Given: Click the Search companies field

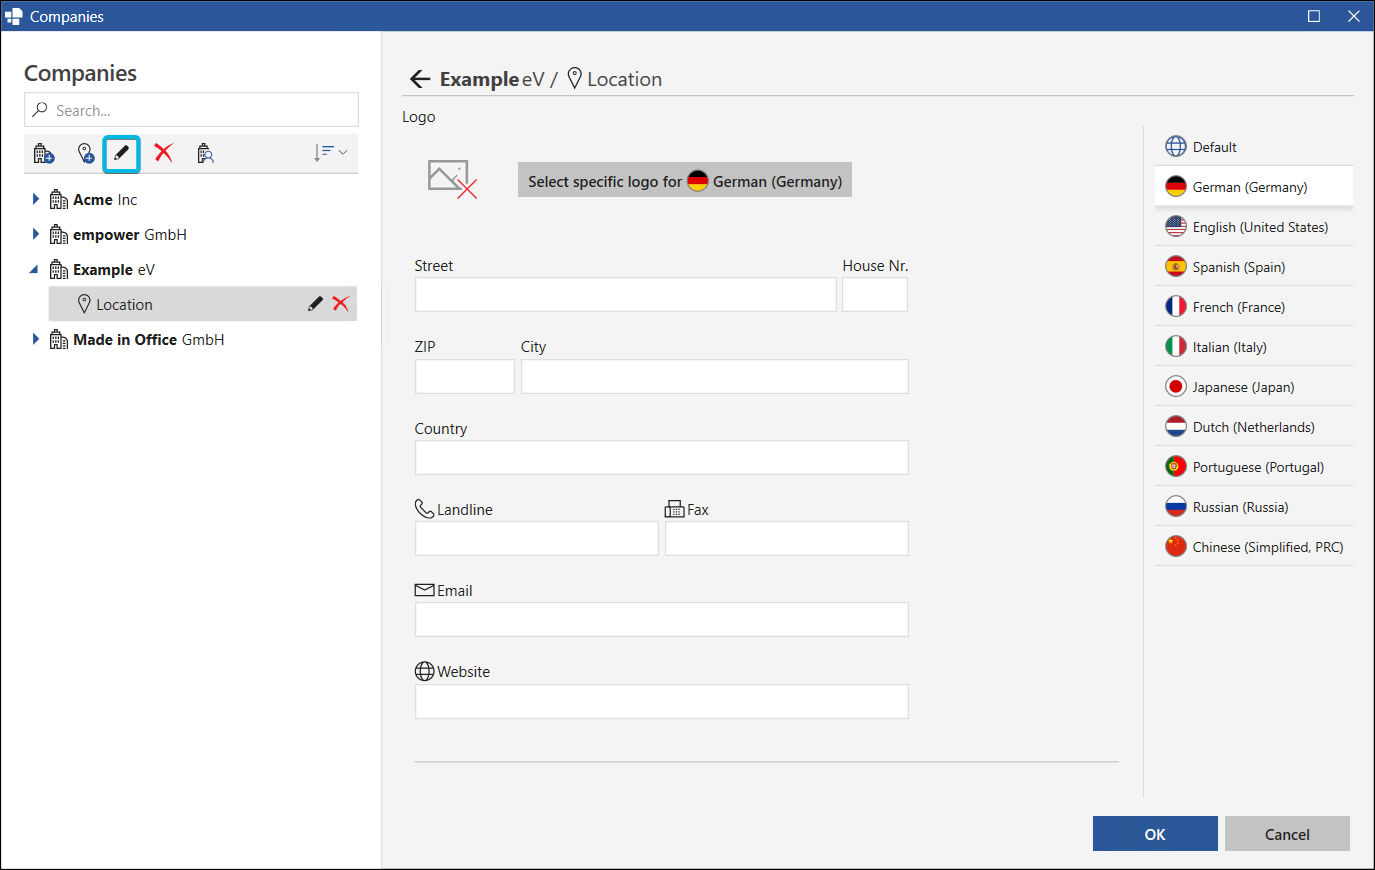Looking at the screenshot, I should click(191, 110).
